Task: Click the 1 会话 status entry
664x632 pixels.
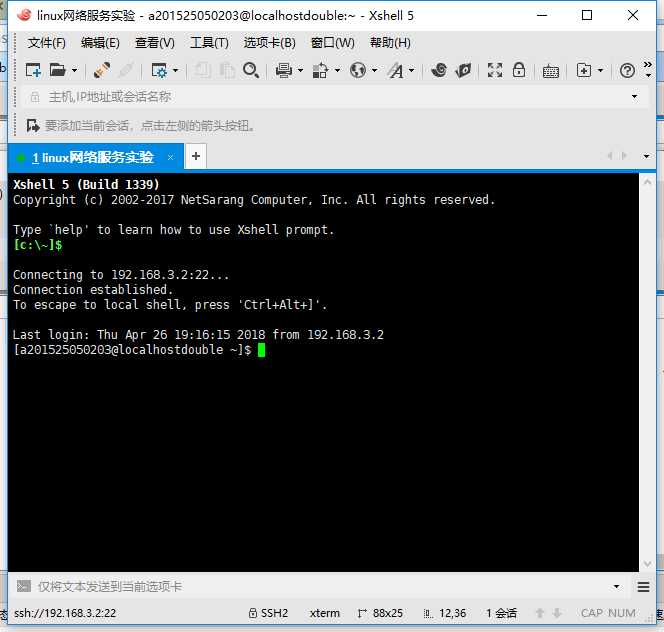Action: pyautogui.click(x=501, y=613)
